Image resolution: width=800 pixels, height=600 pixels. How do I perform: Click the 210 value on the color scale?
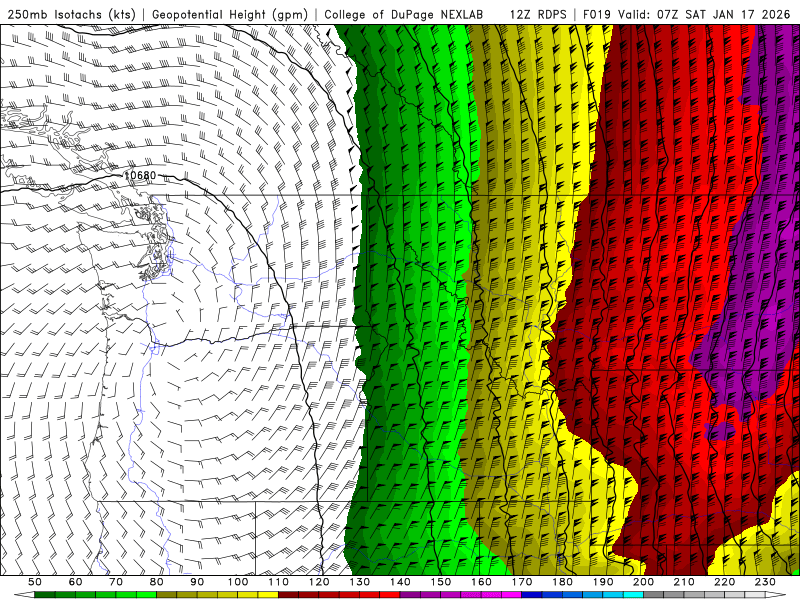684,582
